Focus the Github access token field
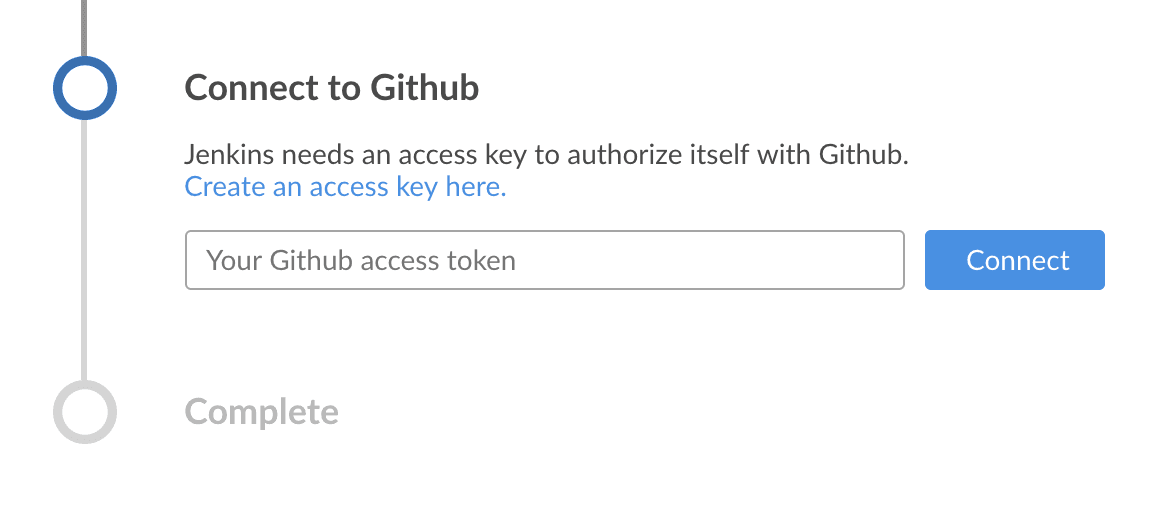Viewport: 1163px width, 505px height. pos(544,261)
